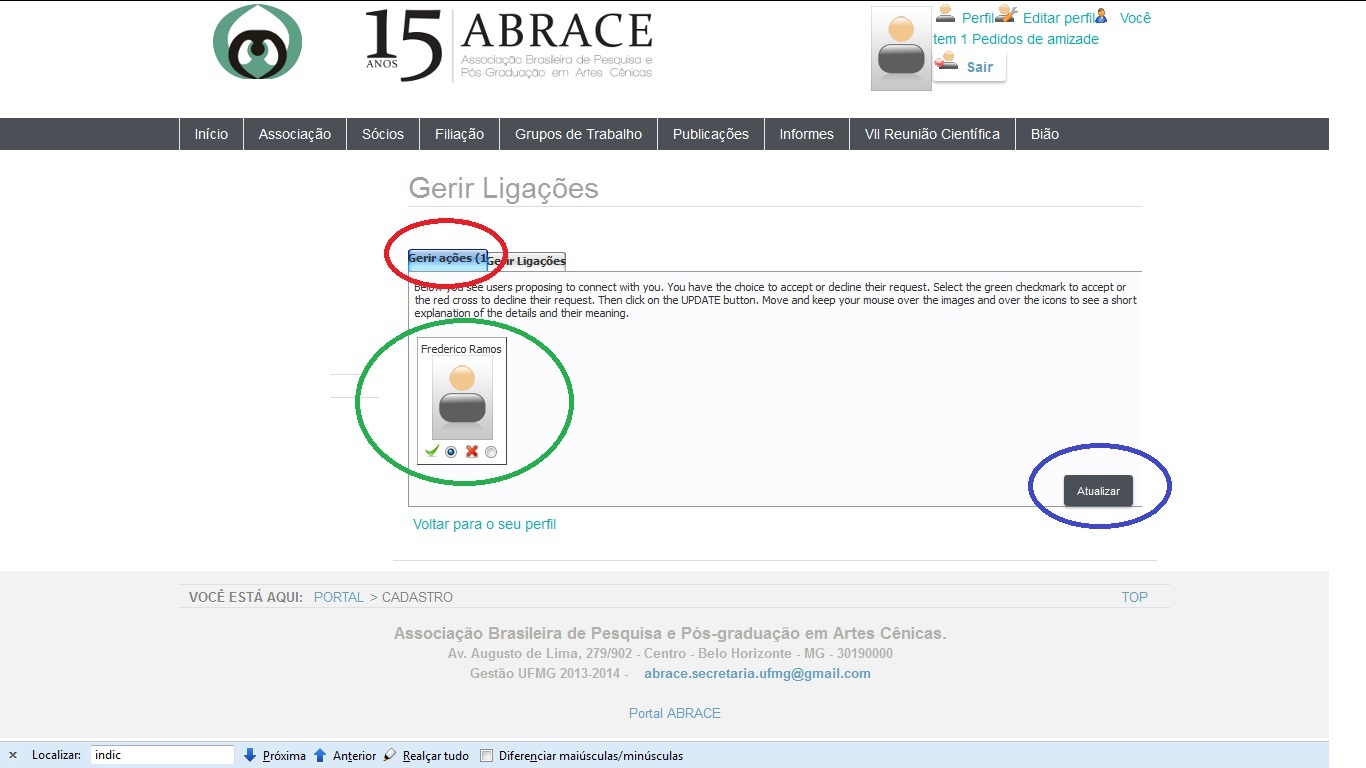Select the decline radio button beside red cross
Viewport: 1366px width, 768px height.
[491, 452]
